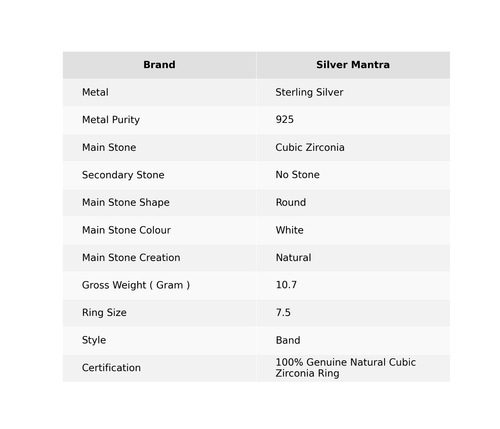Click the No Stone value
The image size is (500, 429).
(298, 175)
